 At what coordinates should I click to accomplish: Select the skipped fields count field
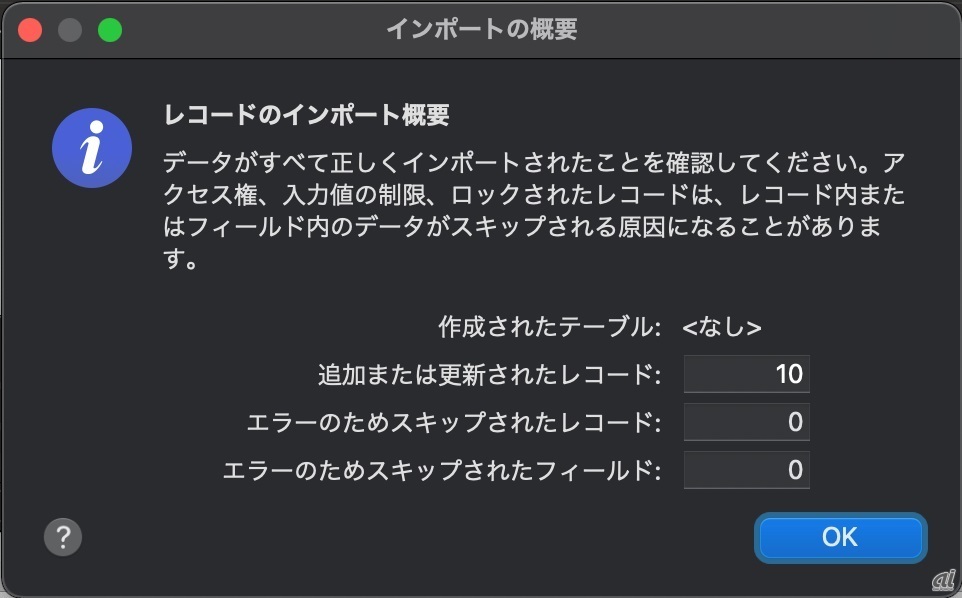(746, 470)
